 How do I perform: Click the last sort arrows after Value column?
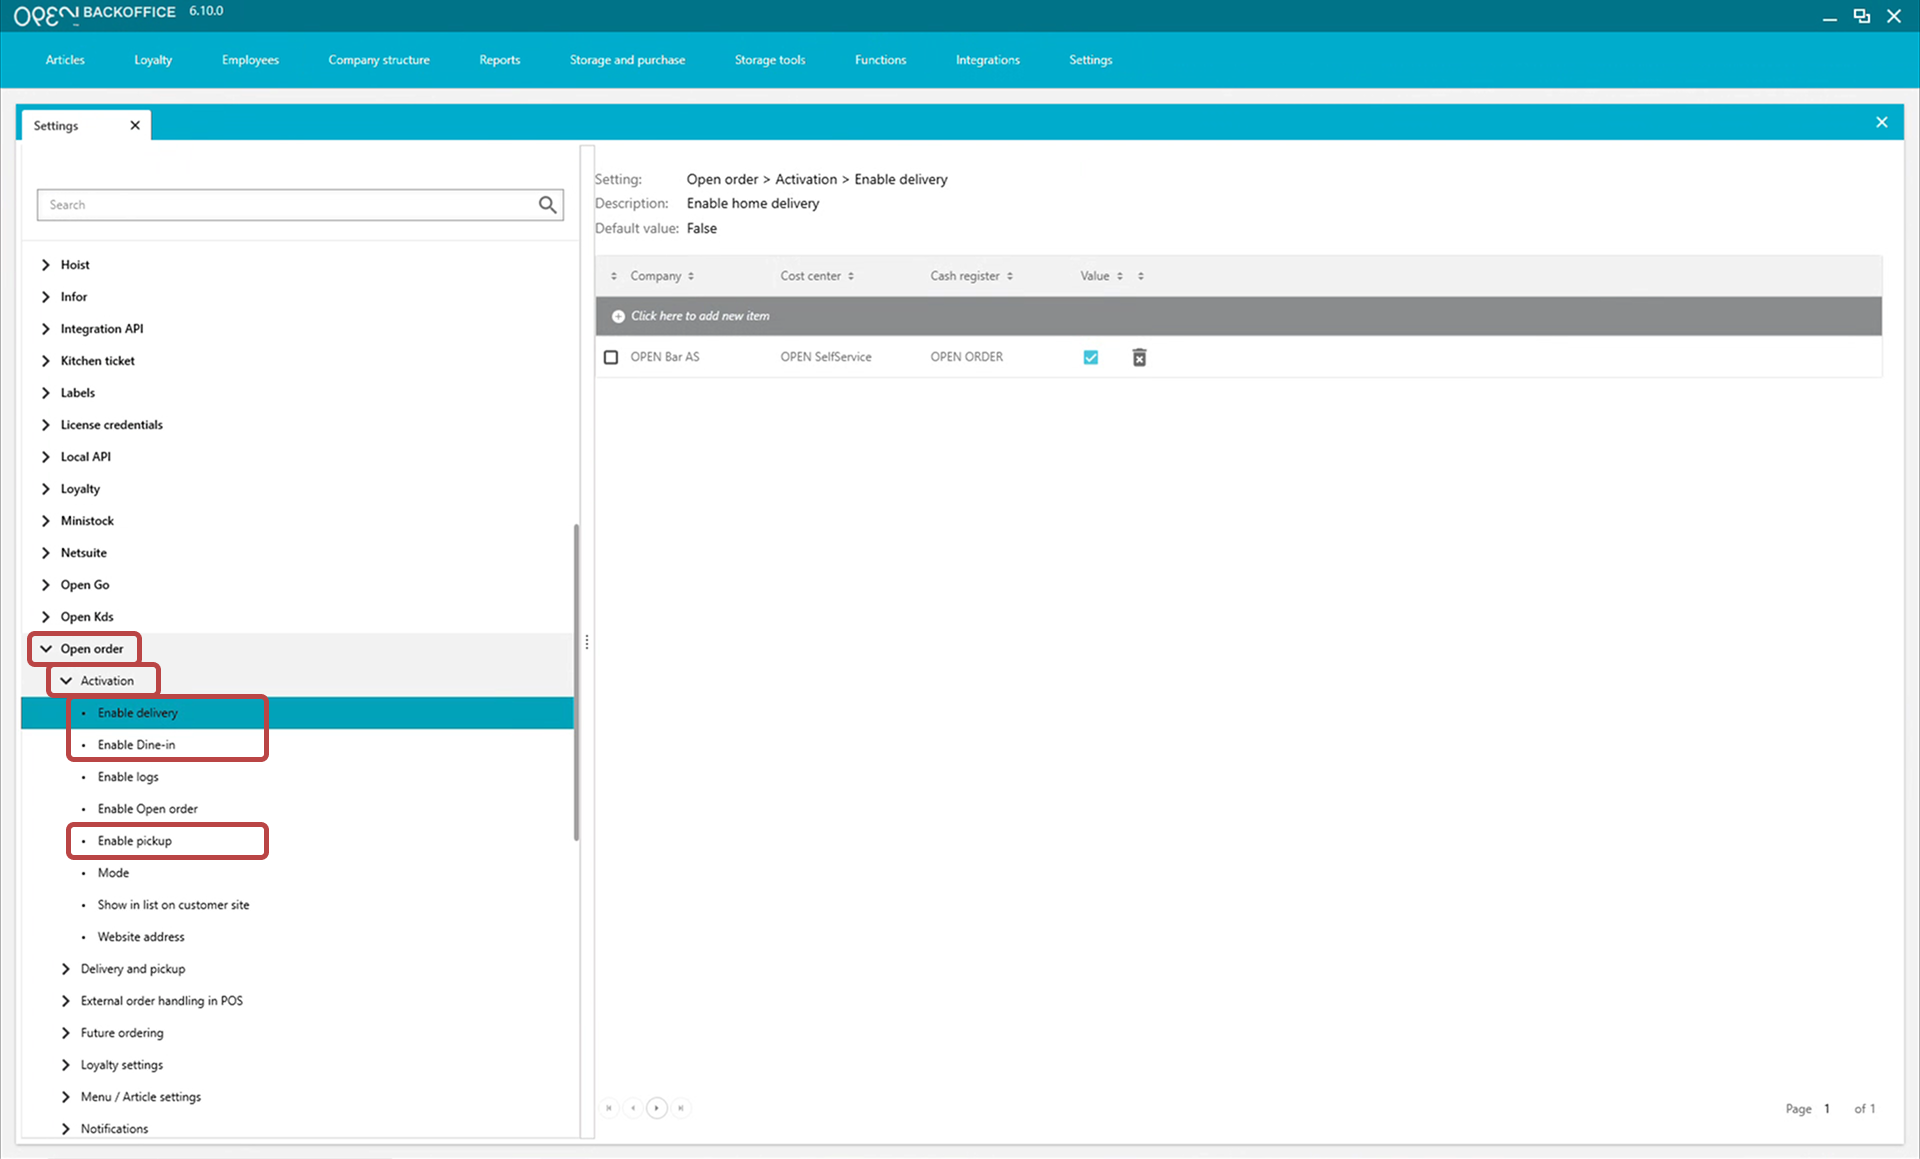pos(1141,276)
